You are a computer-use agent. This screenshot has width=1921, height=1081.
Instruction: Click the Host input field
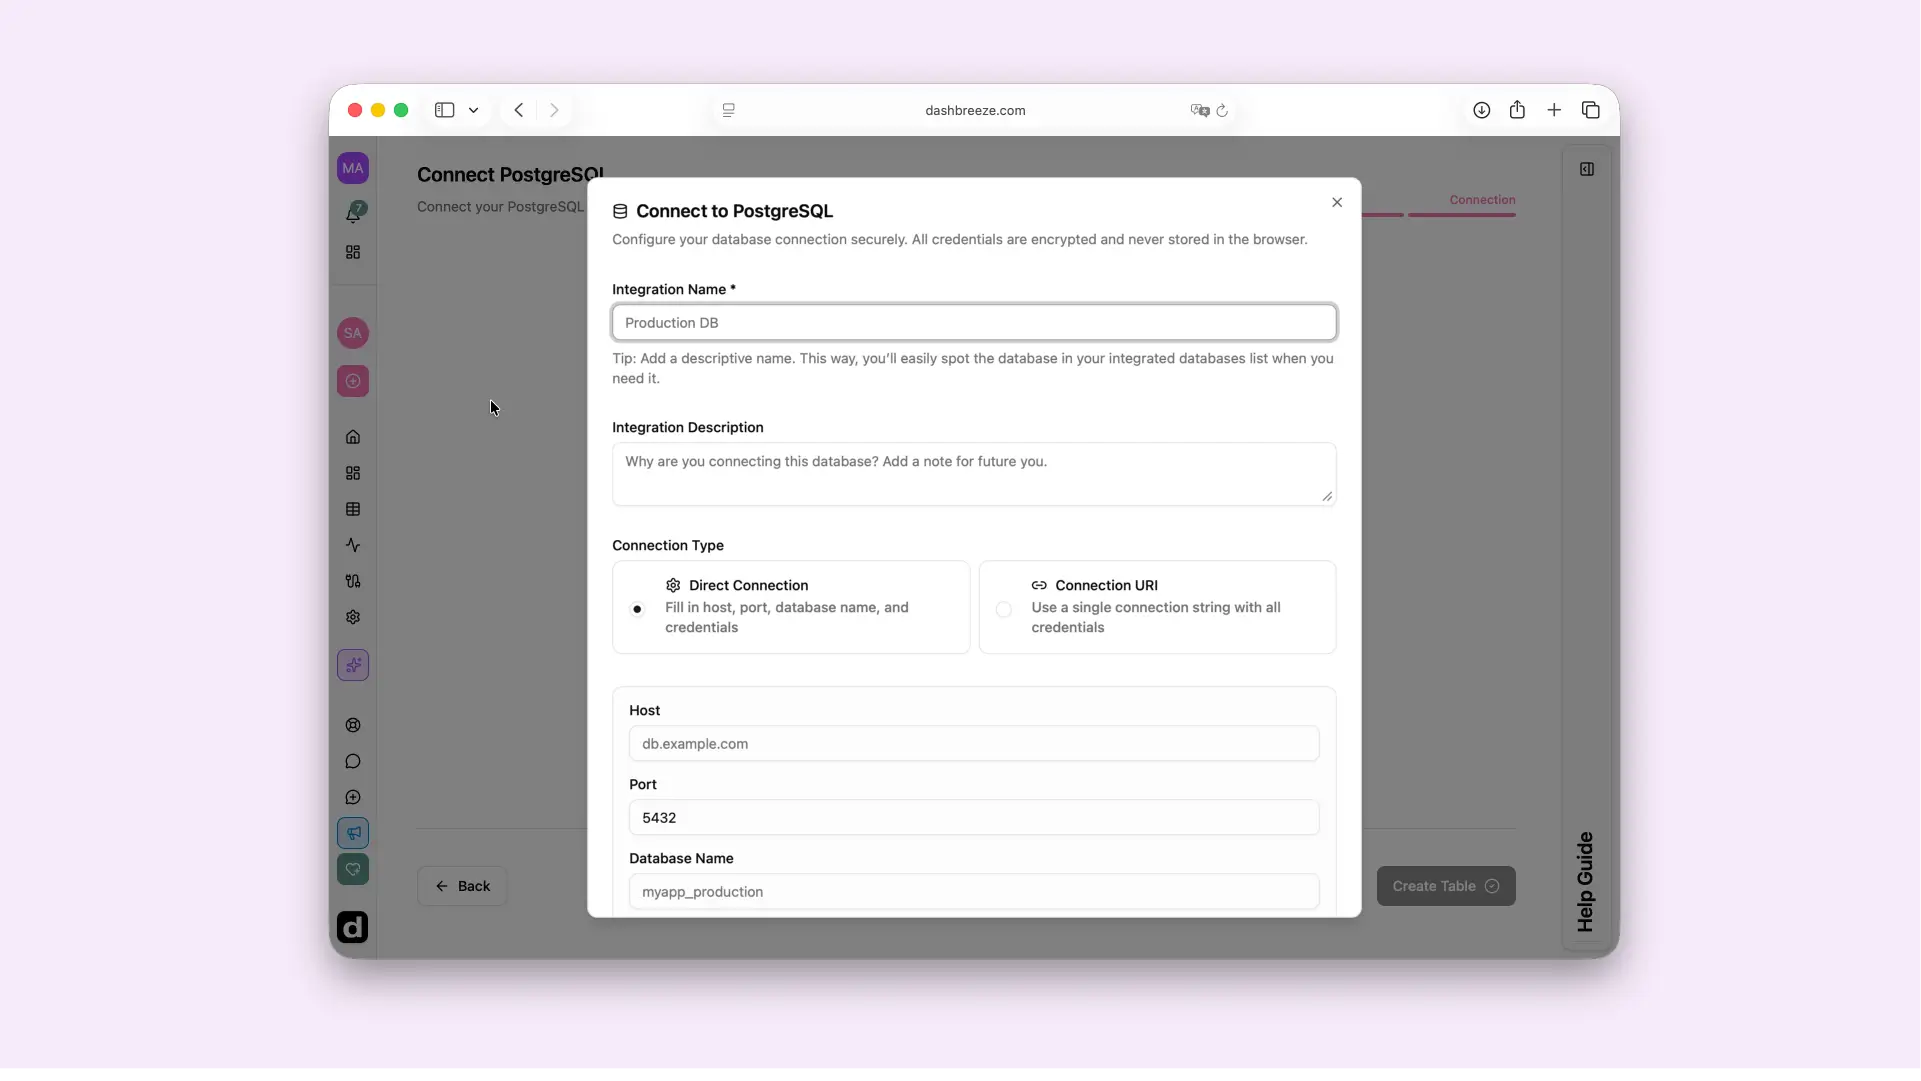[974, 744]
